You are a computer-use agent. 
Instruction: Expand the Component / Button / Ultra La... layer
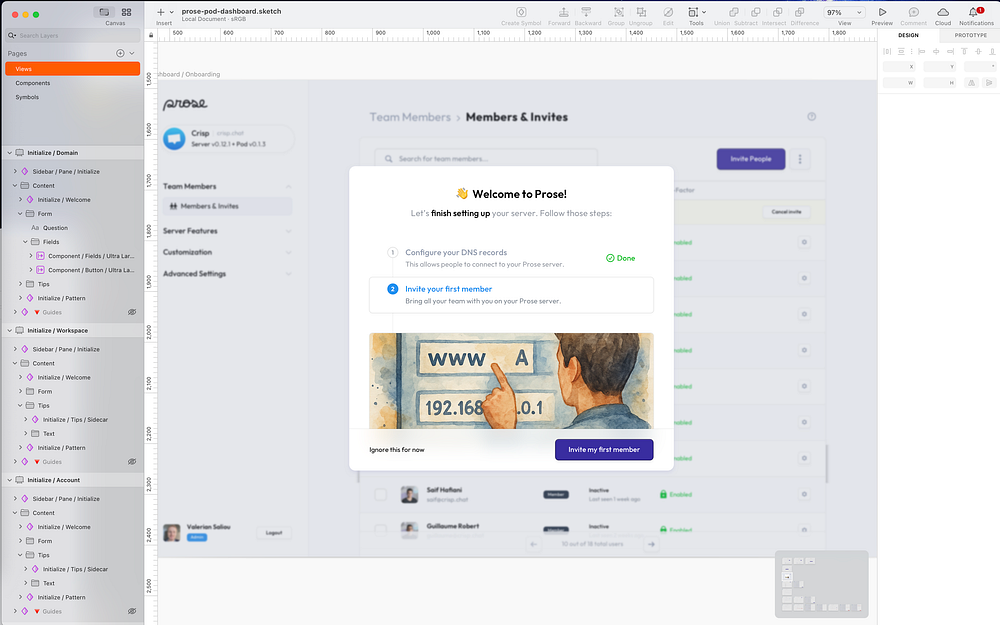pyautogui.click(x=31, y=270)
